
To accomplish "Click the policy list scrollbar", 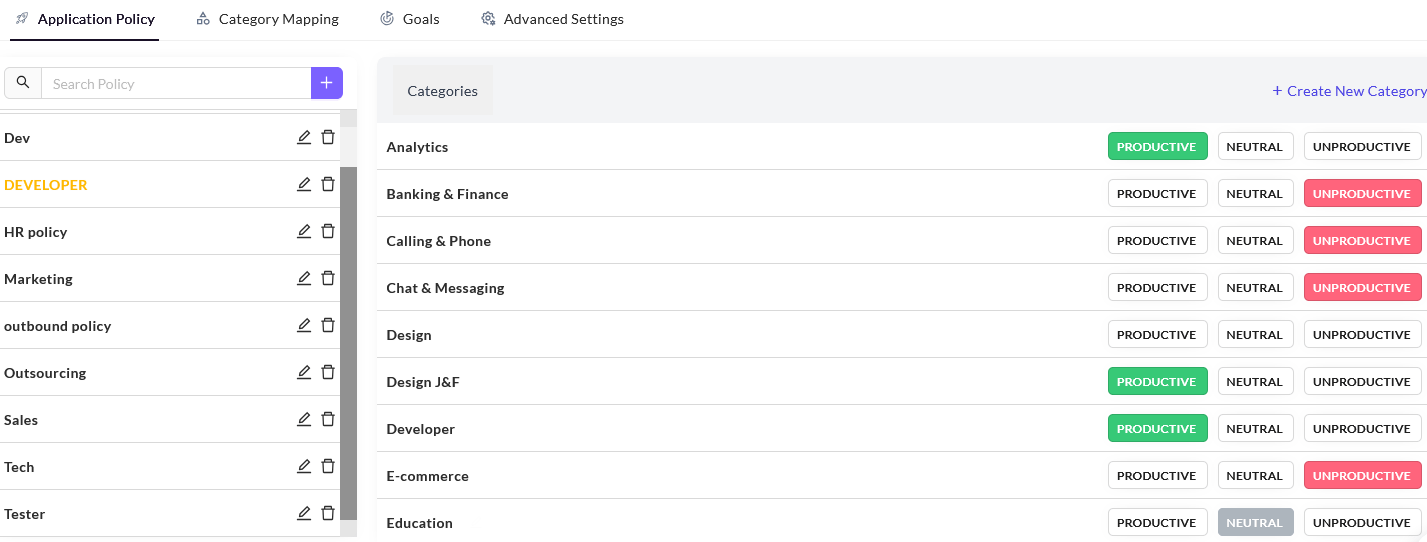I will 349,343.
